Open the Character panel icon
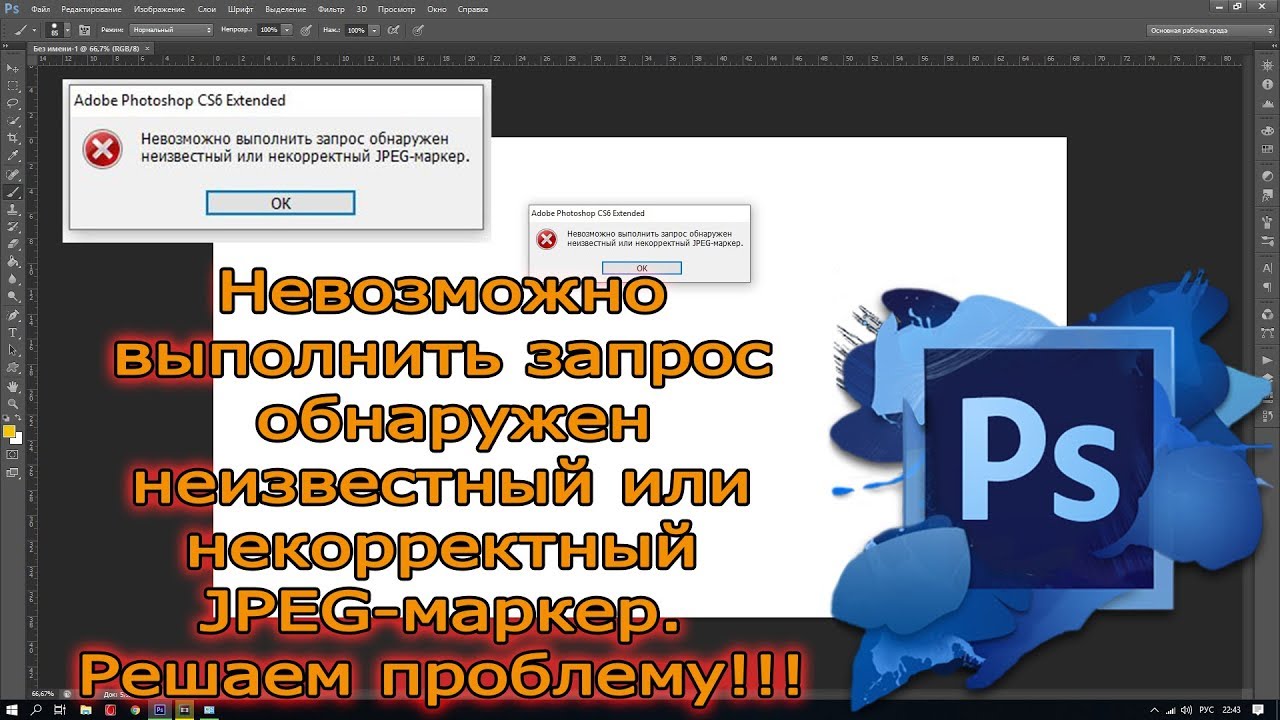1280x720 pixels. click(x=1268, y=268)
